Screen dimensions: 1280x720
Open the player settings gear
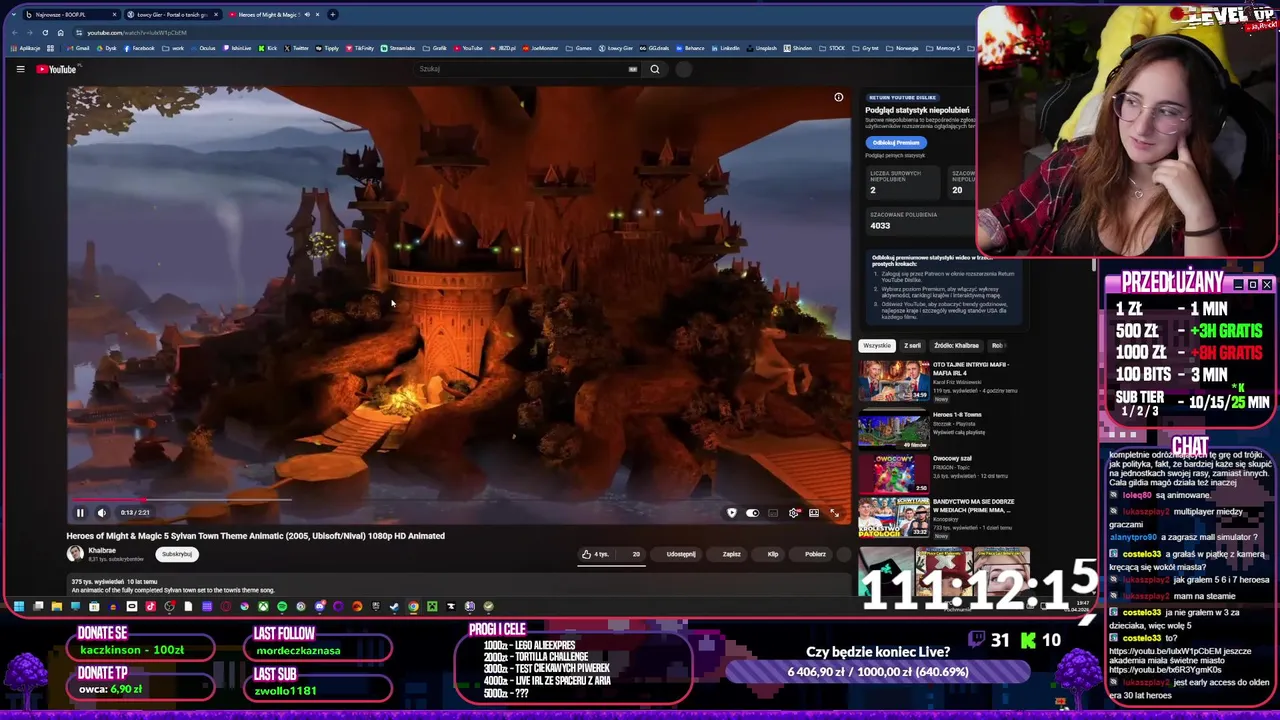pyautogui.click(x=794, y=513)
